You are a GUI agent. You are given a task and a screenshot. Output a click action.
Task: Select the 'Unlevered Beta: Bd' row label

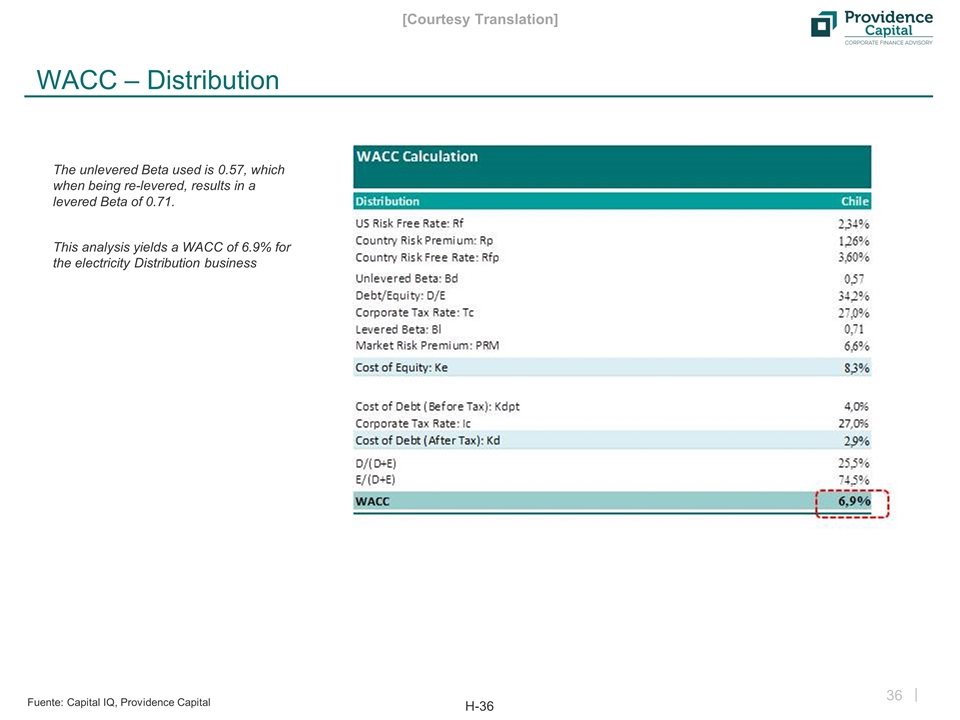coord(406,278)
